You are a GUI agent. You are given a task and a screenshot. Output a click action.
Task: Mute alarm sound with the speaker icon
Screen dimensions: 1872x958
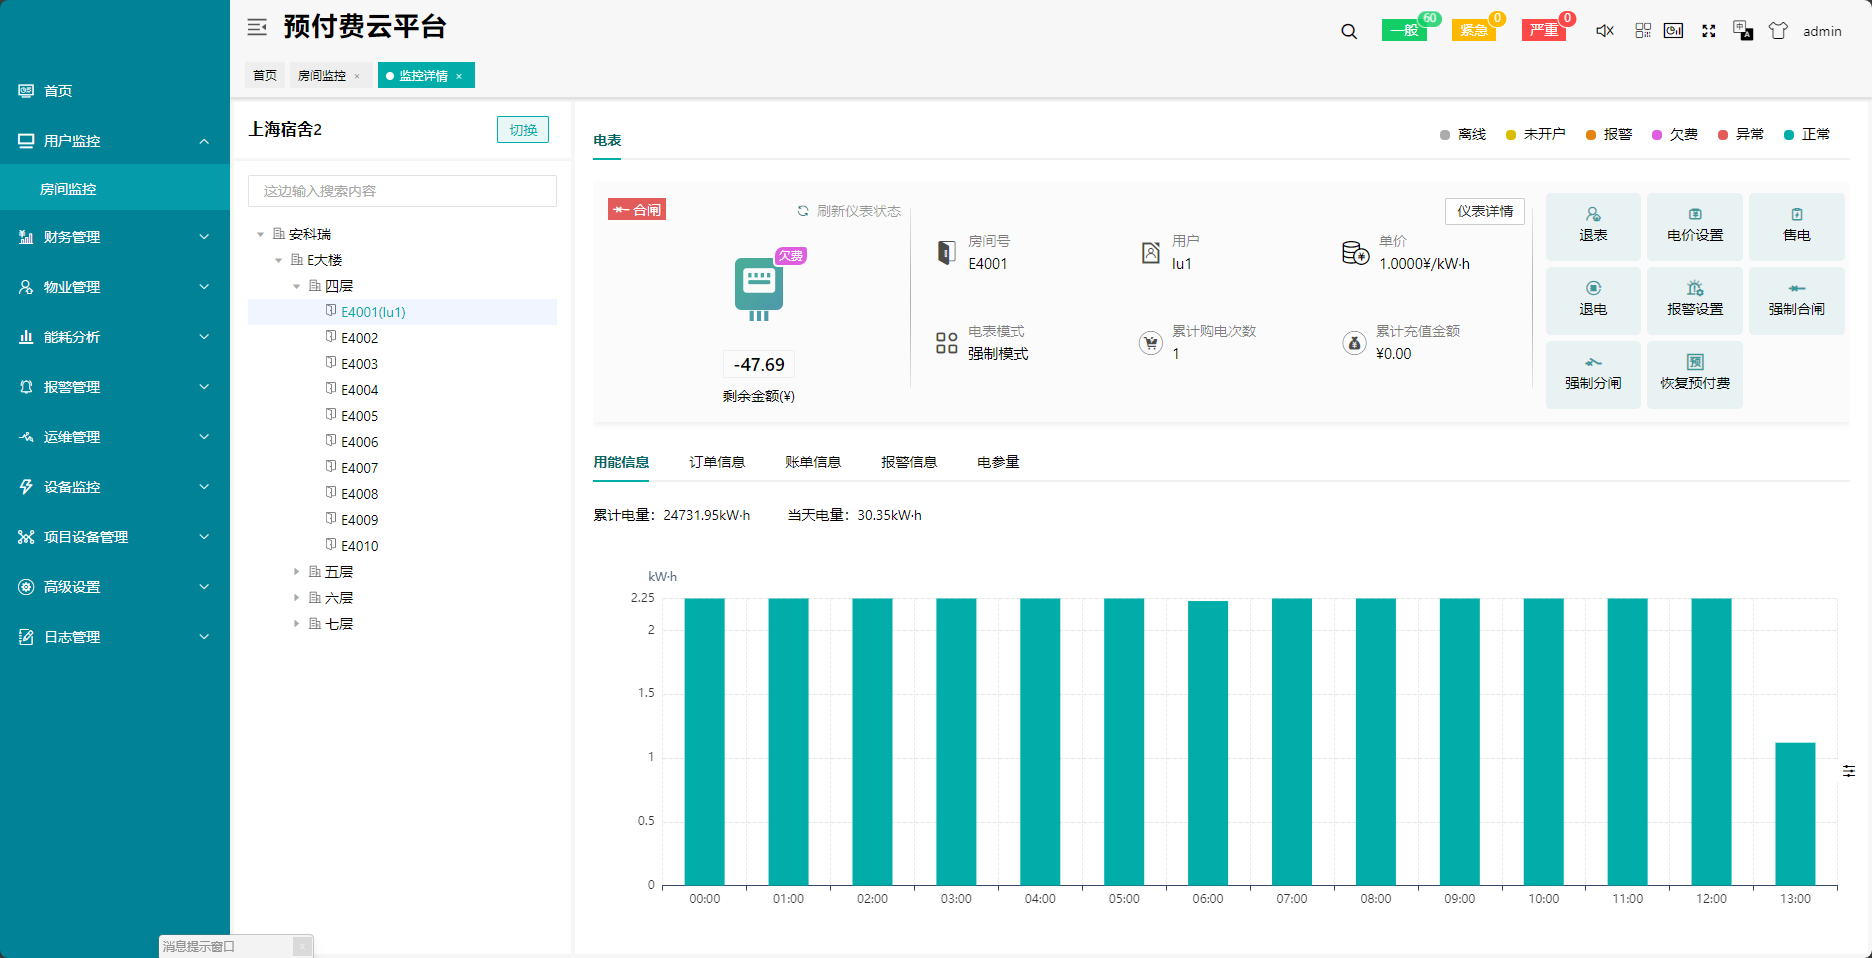[1604, 31]
